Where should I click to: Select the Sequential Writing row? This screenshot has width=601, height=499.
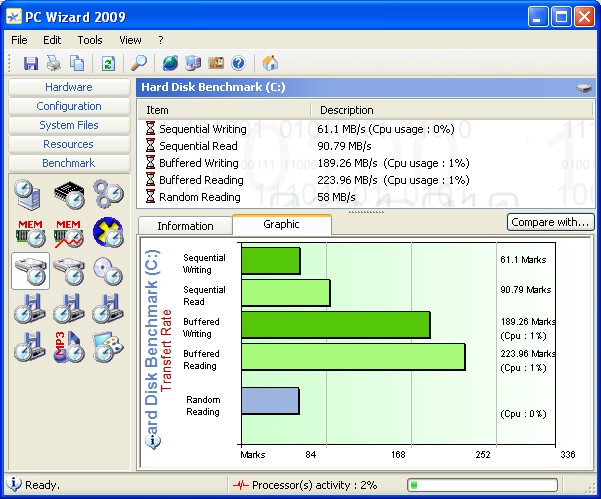click(x=365, y=129)
